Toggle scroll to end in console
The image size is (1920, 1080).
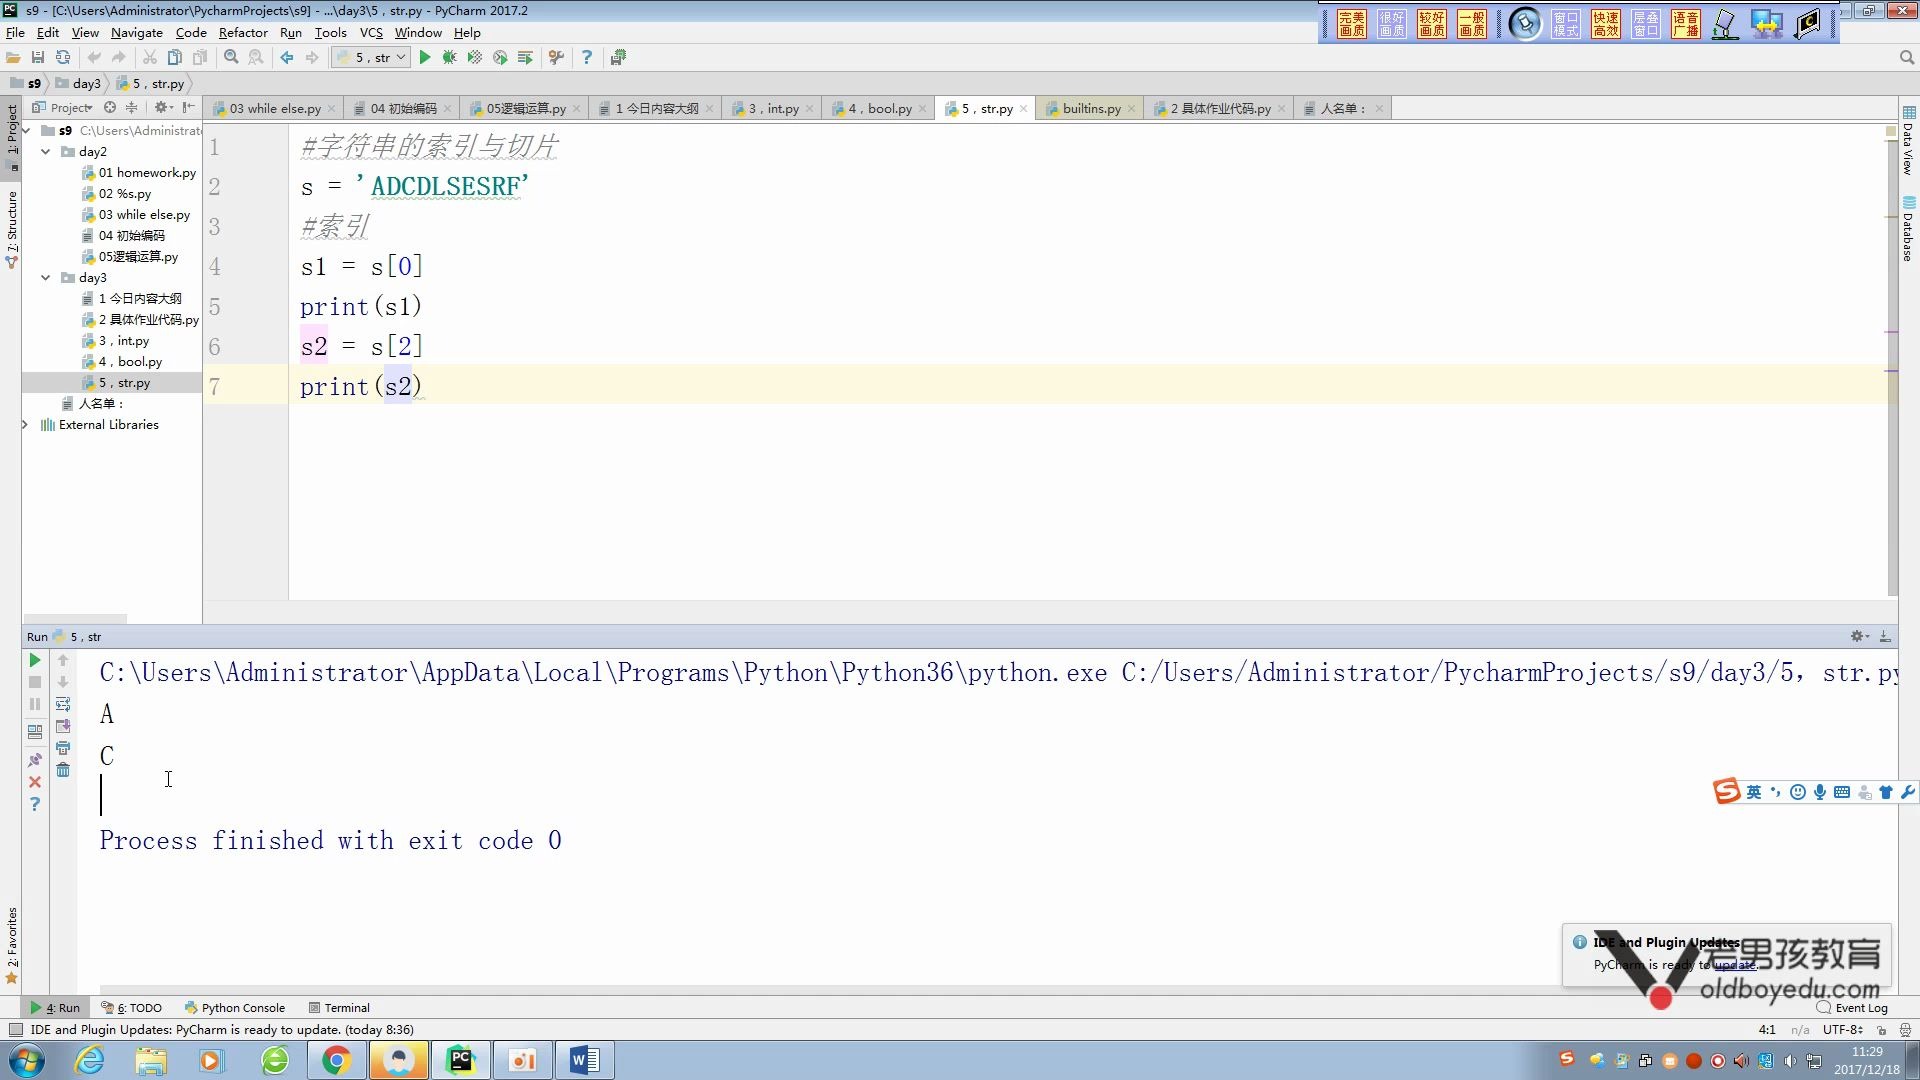[63, 726]
